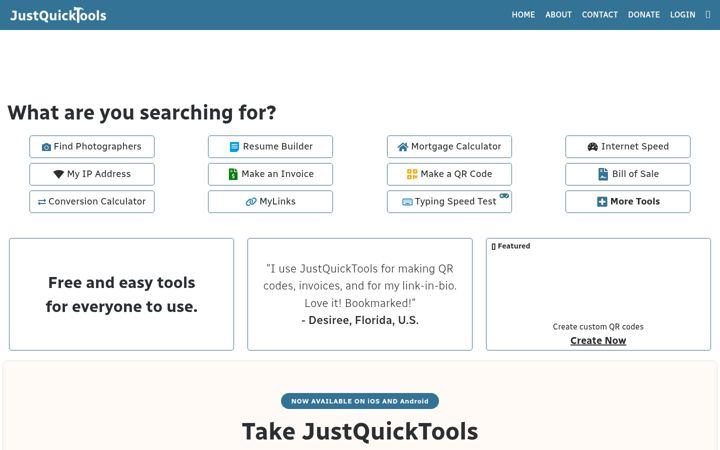
Task: Click the 'What are you searching for?' heading
Action: point(142,112)
